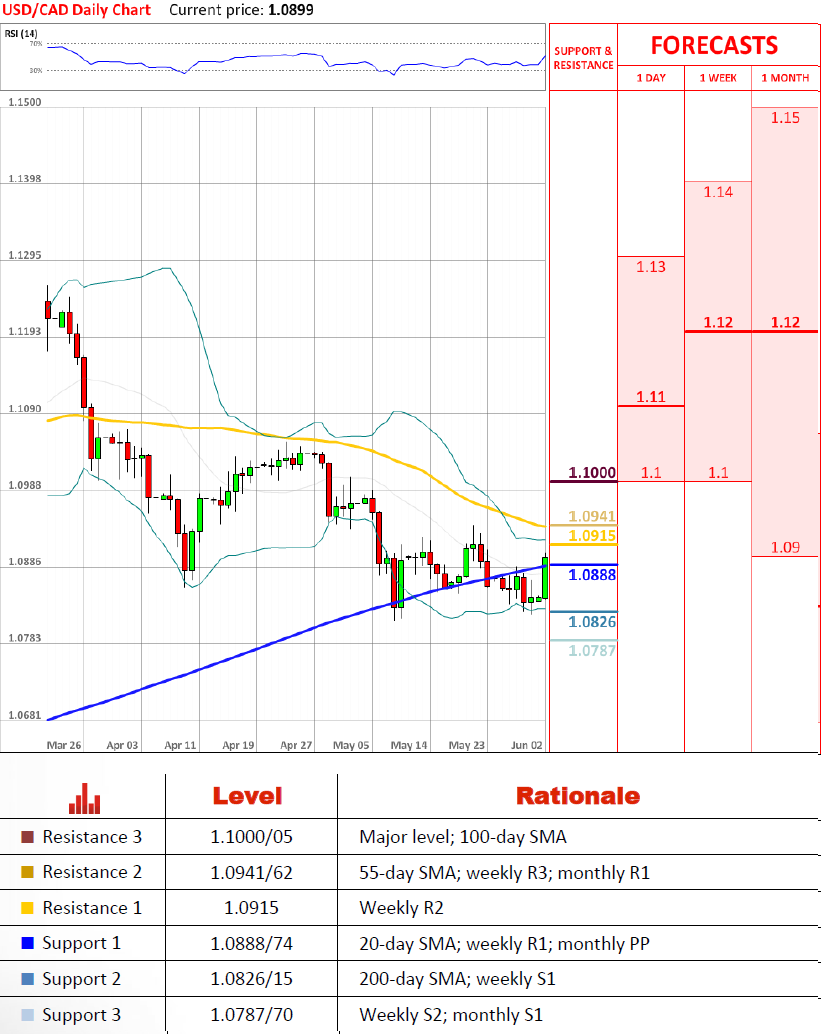The height and width of the screenshot is (1034, 823).
Task: Click the Support 2 steel-blue color swatch
Action: click(27, 979)
